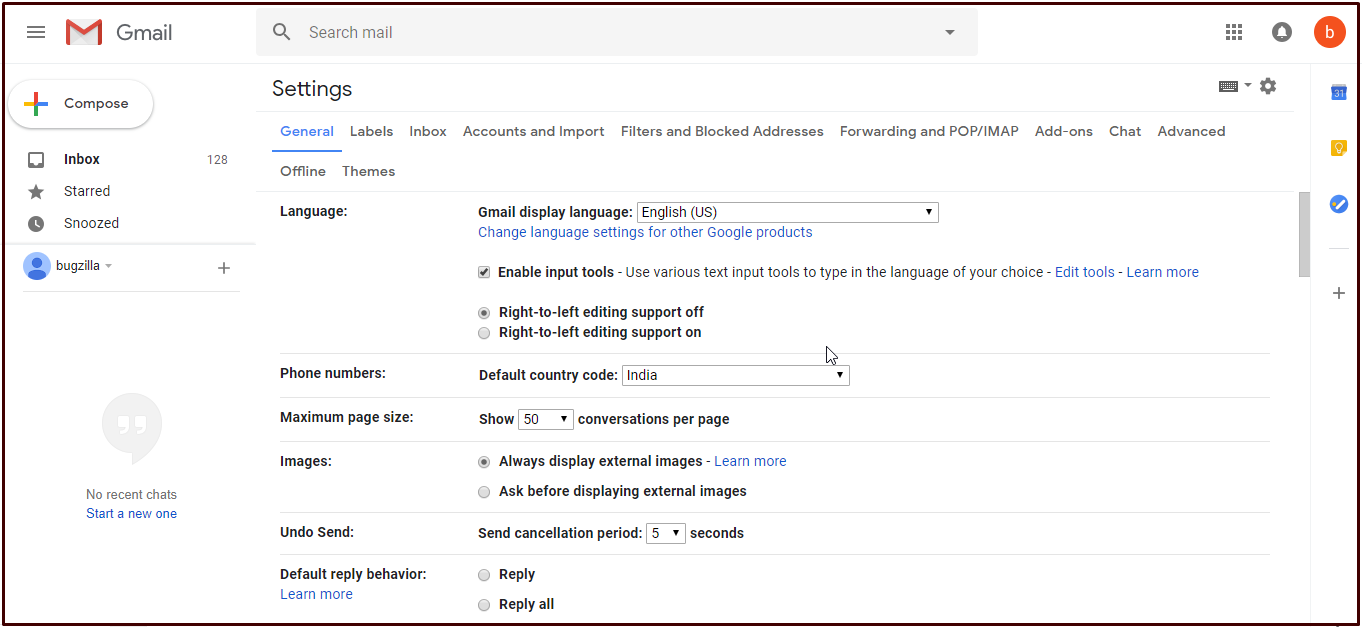Expand the Default country code dropdown
Viewport: 1362px width, 627px height.
(x=735, y=376)
